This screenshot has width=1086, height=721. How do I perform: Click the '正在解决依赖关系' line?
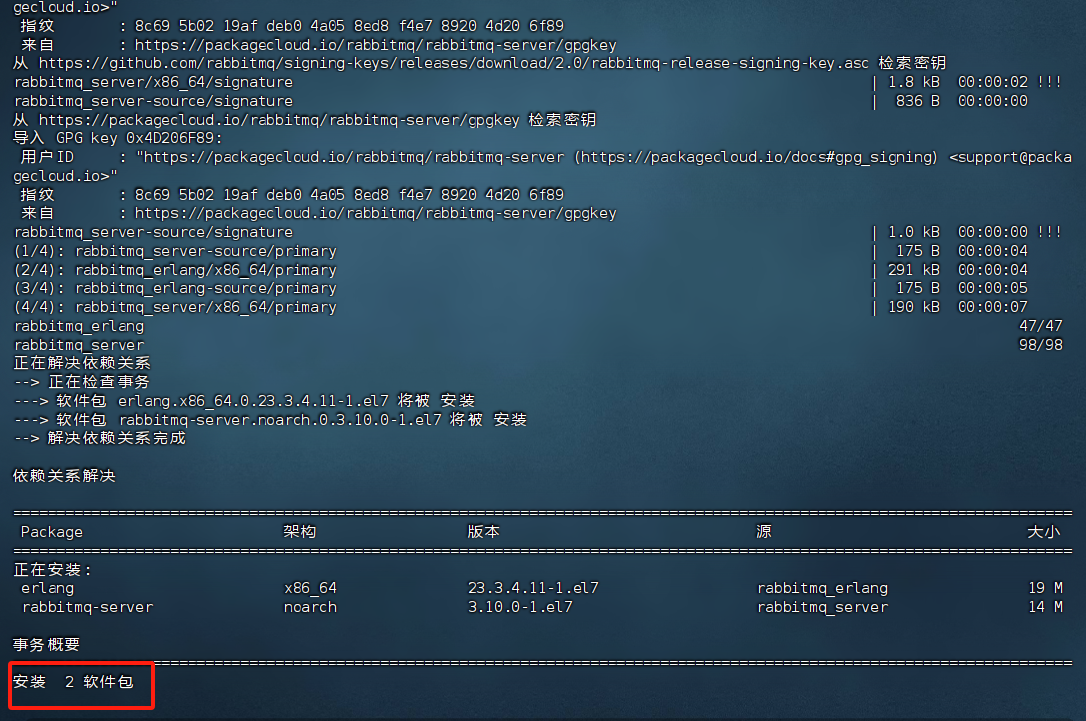(x=82, y=363)
